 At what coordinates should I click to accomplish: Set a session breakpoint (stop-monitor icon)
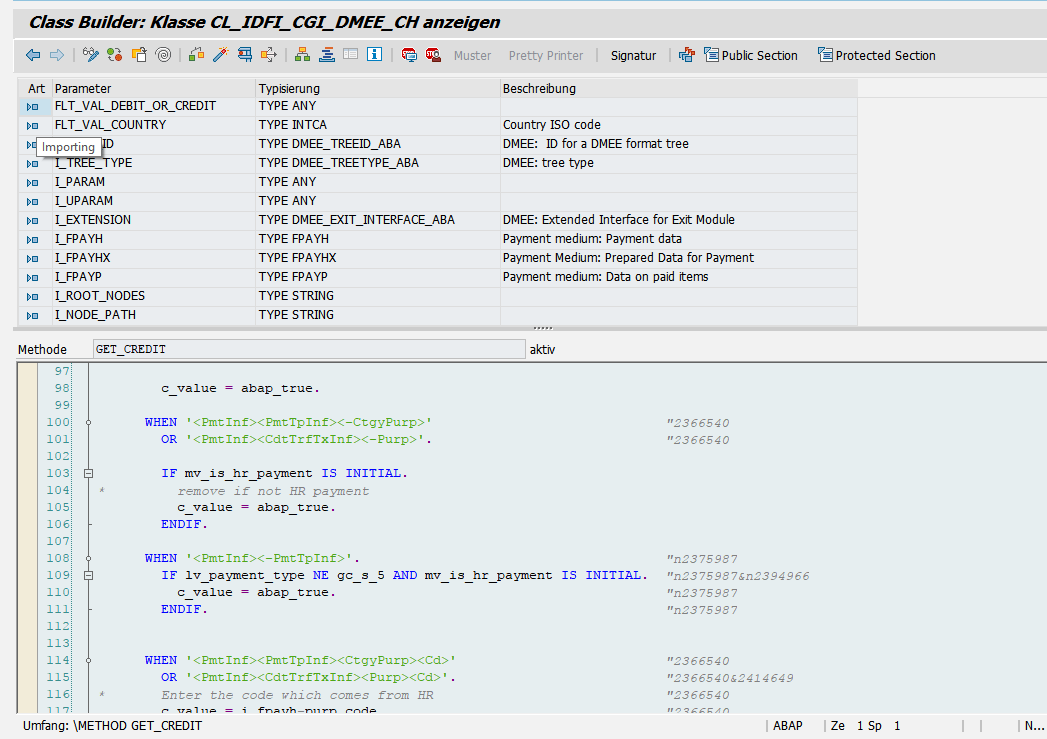coord(409,55)
